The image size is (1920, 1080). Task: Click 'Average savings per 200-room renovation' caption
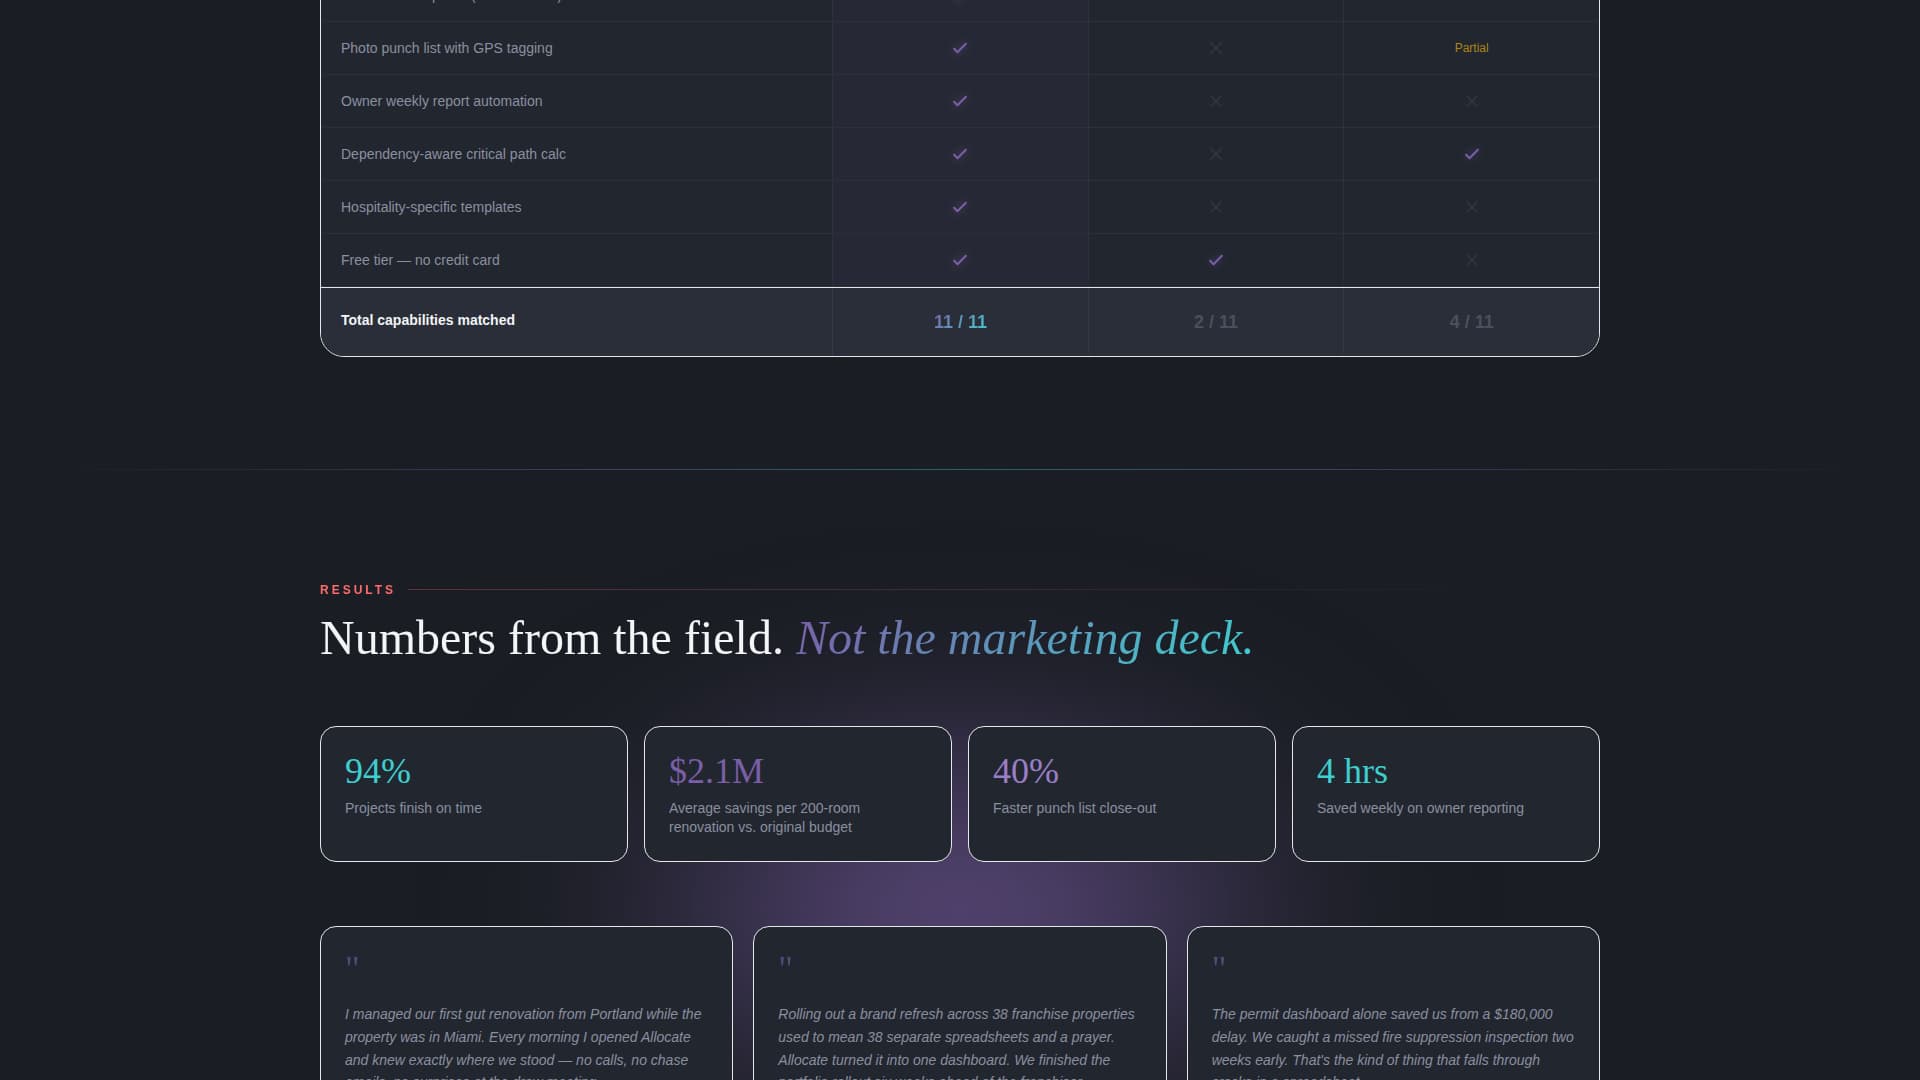[x=764, y=817]
